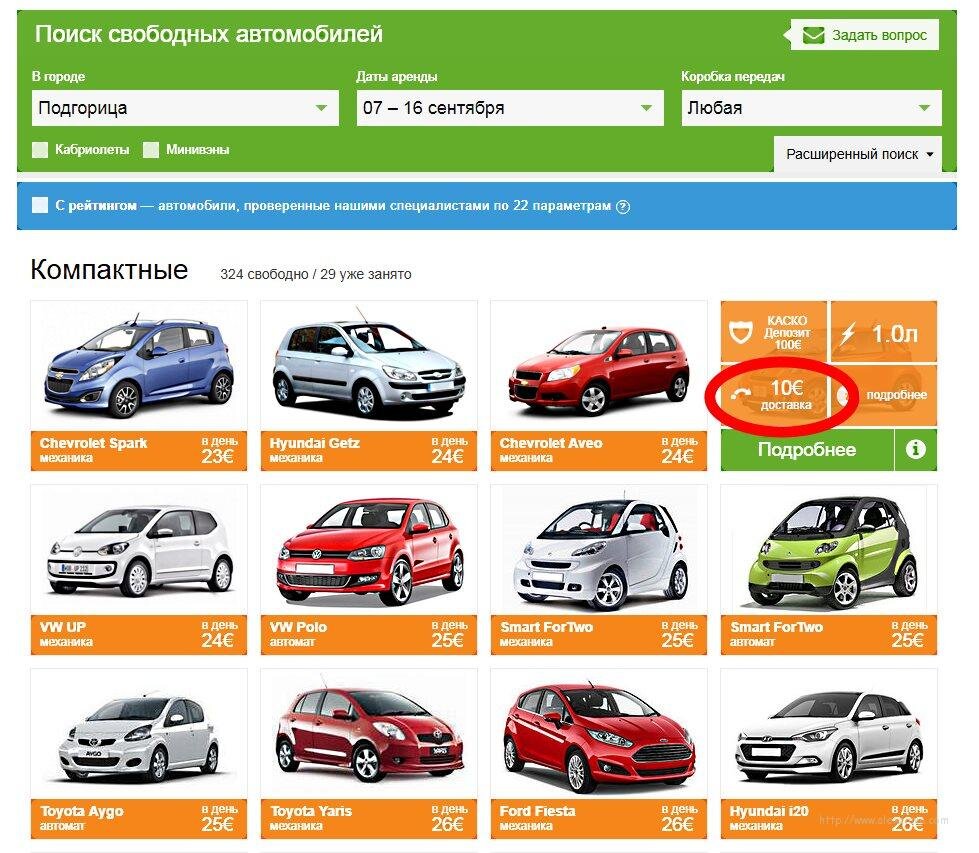Click the lightning 1.0л engine tile
979x853 pixels.
coord(883,332)
